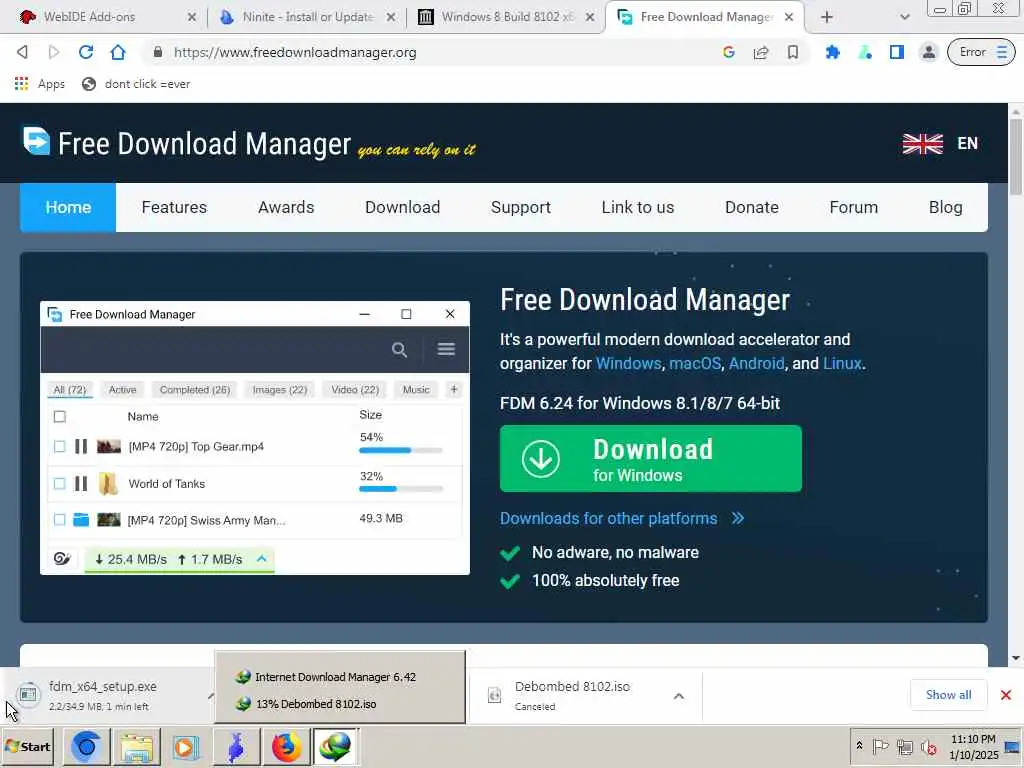Screen dimensions: 1024x768
Task: Click Show all downloads button
Action: click(x=948, y=695)
